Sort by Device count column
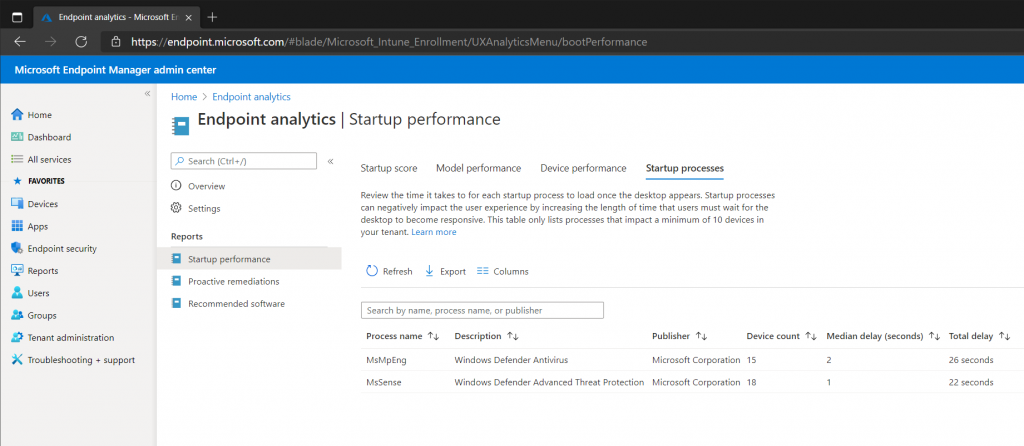Image resolution: width=1024 pixels, height=446 pixels. coord(781,336)
